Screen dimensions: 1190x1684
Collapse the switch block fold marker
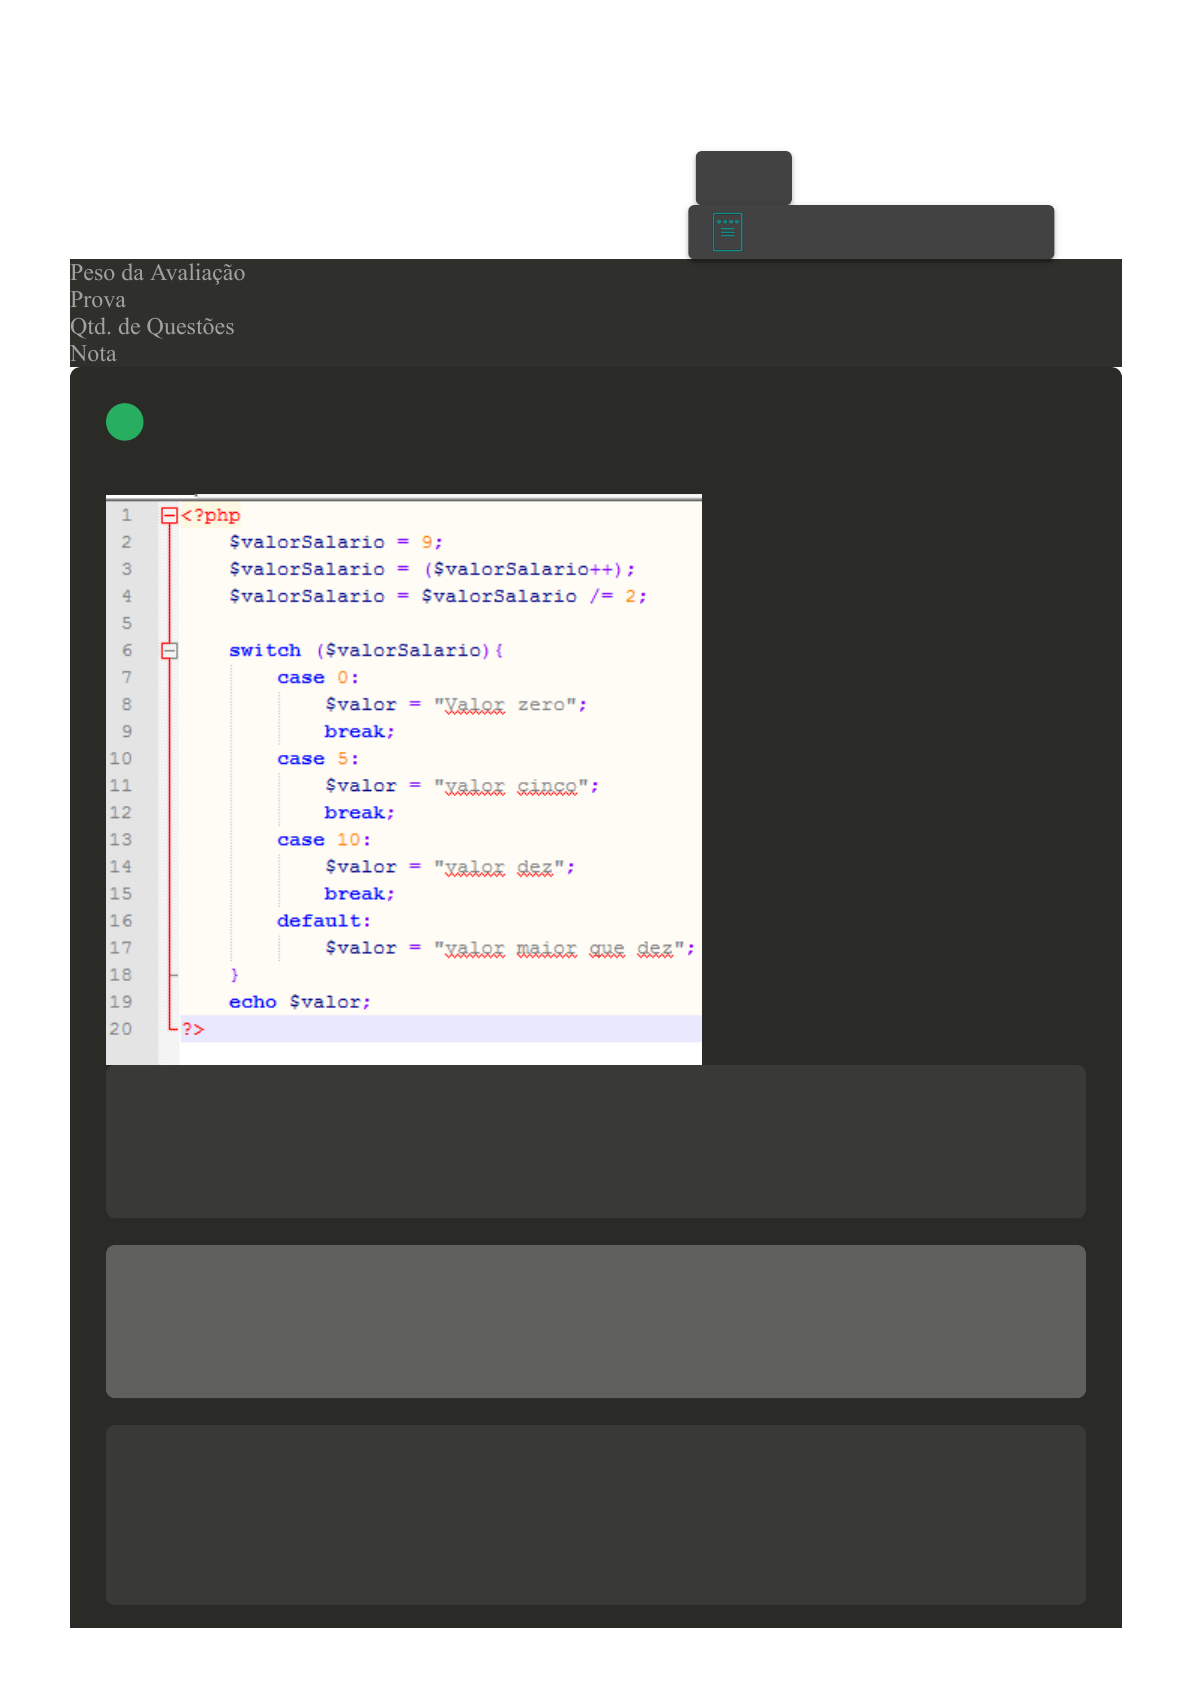click(169, 651)
